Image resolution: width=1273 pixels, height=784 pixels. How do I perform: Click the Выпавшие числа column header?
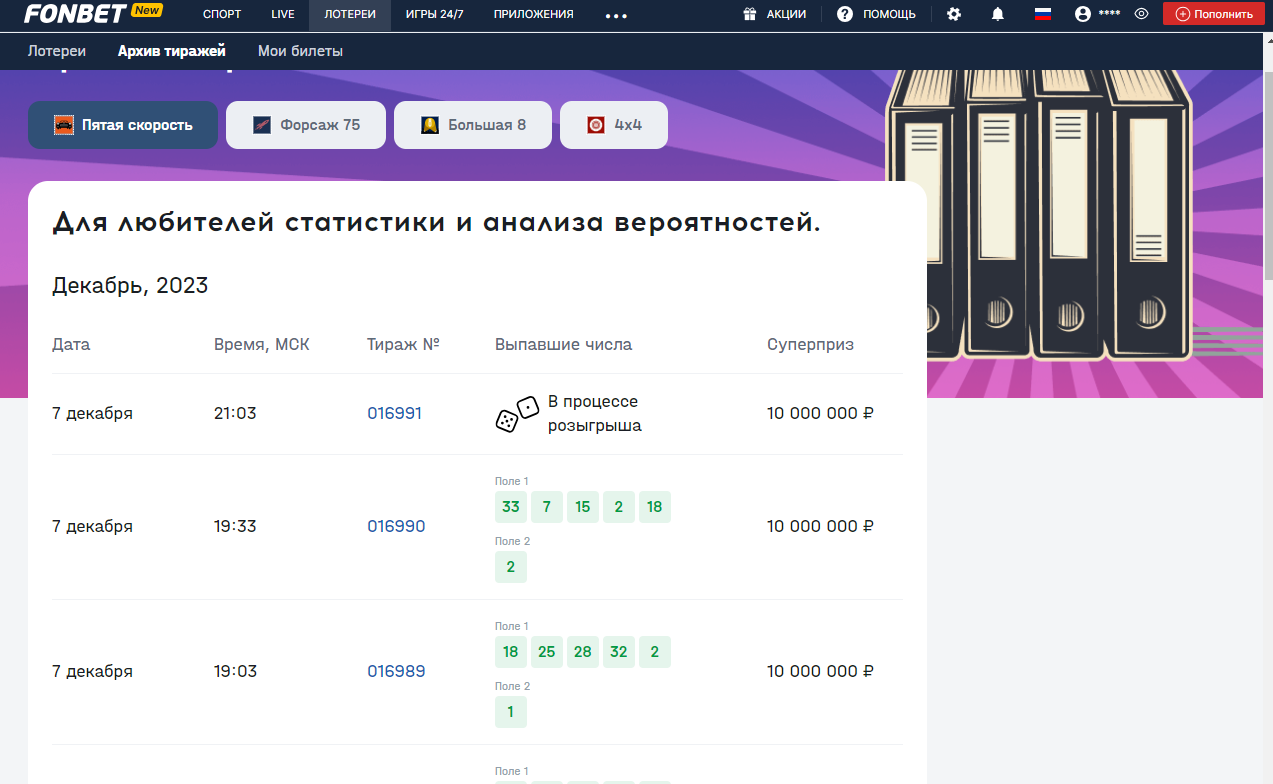(x=563, y=345)
